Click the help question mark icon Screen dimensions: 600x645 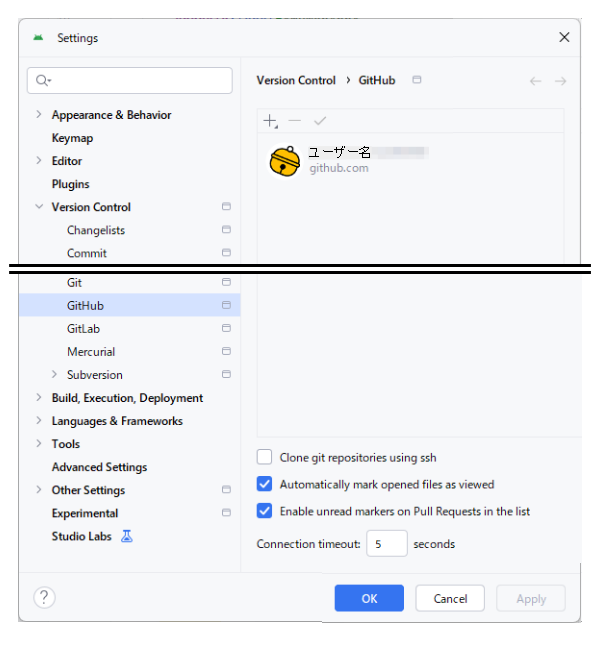[44, 598]
